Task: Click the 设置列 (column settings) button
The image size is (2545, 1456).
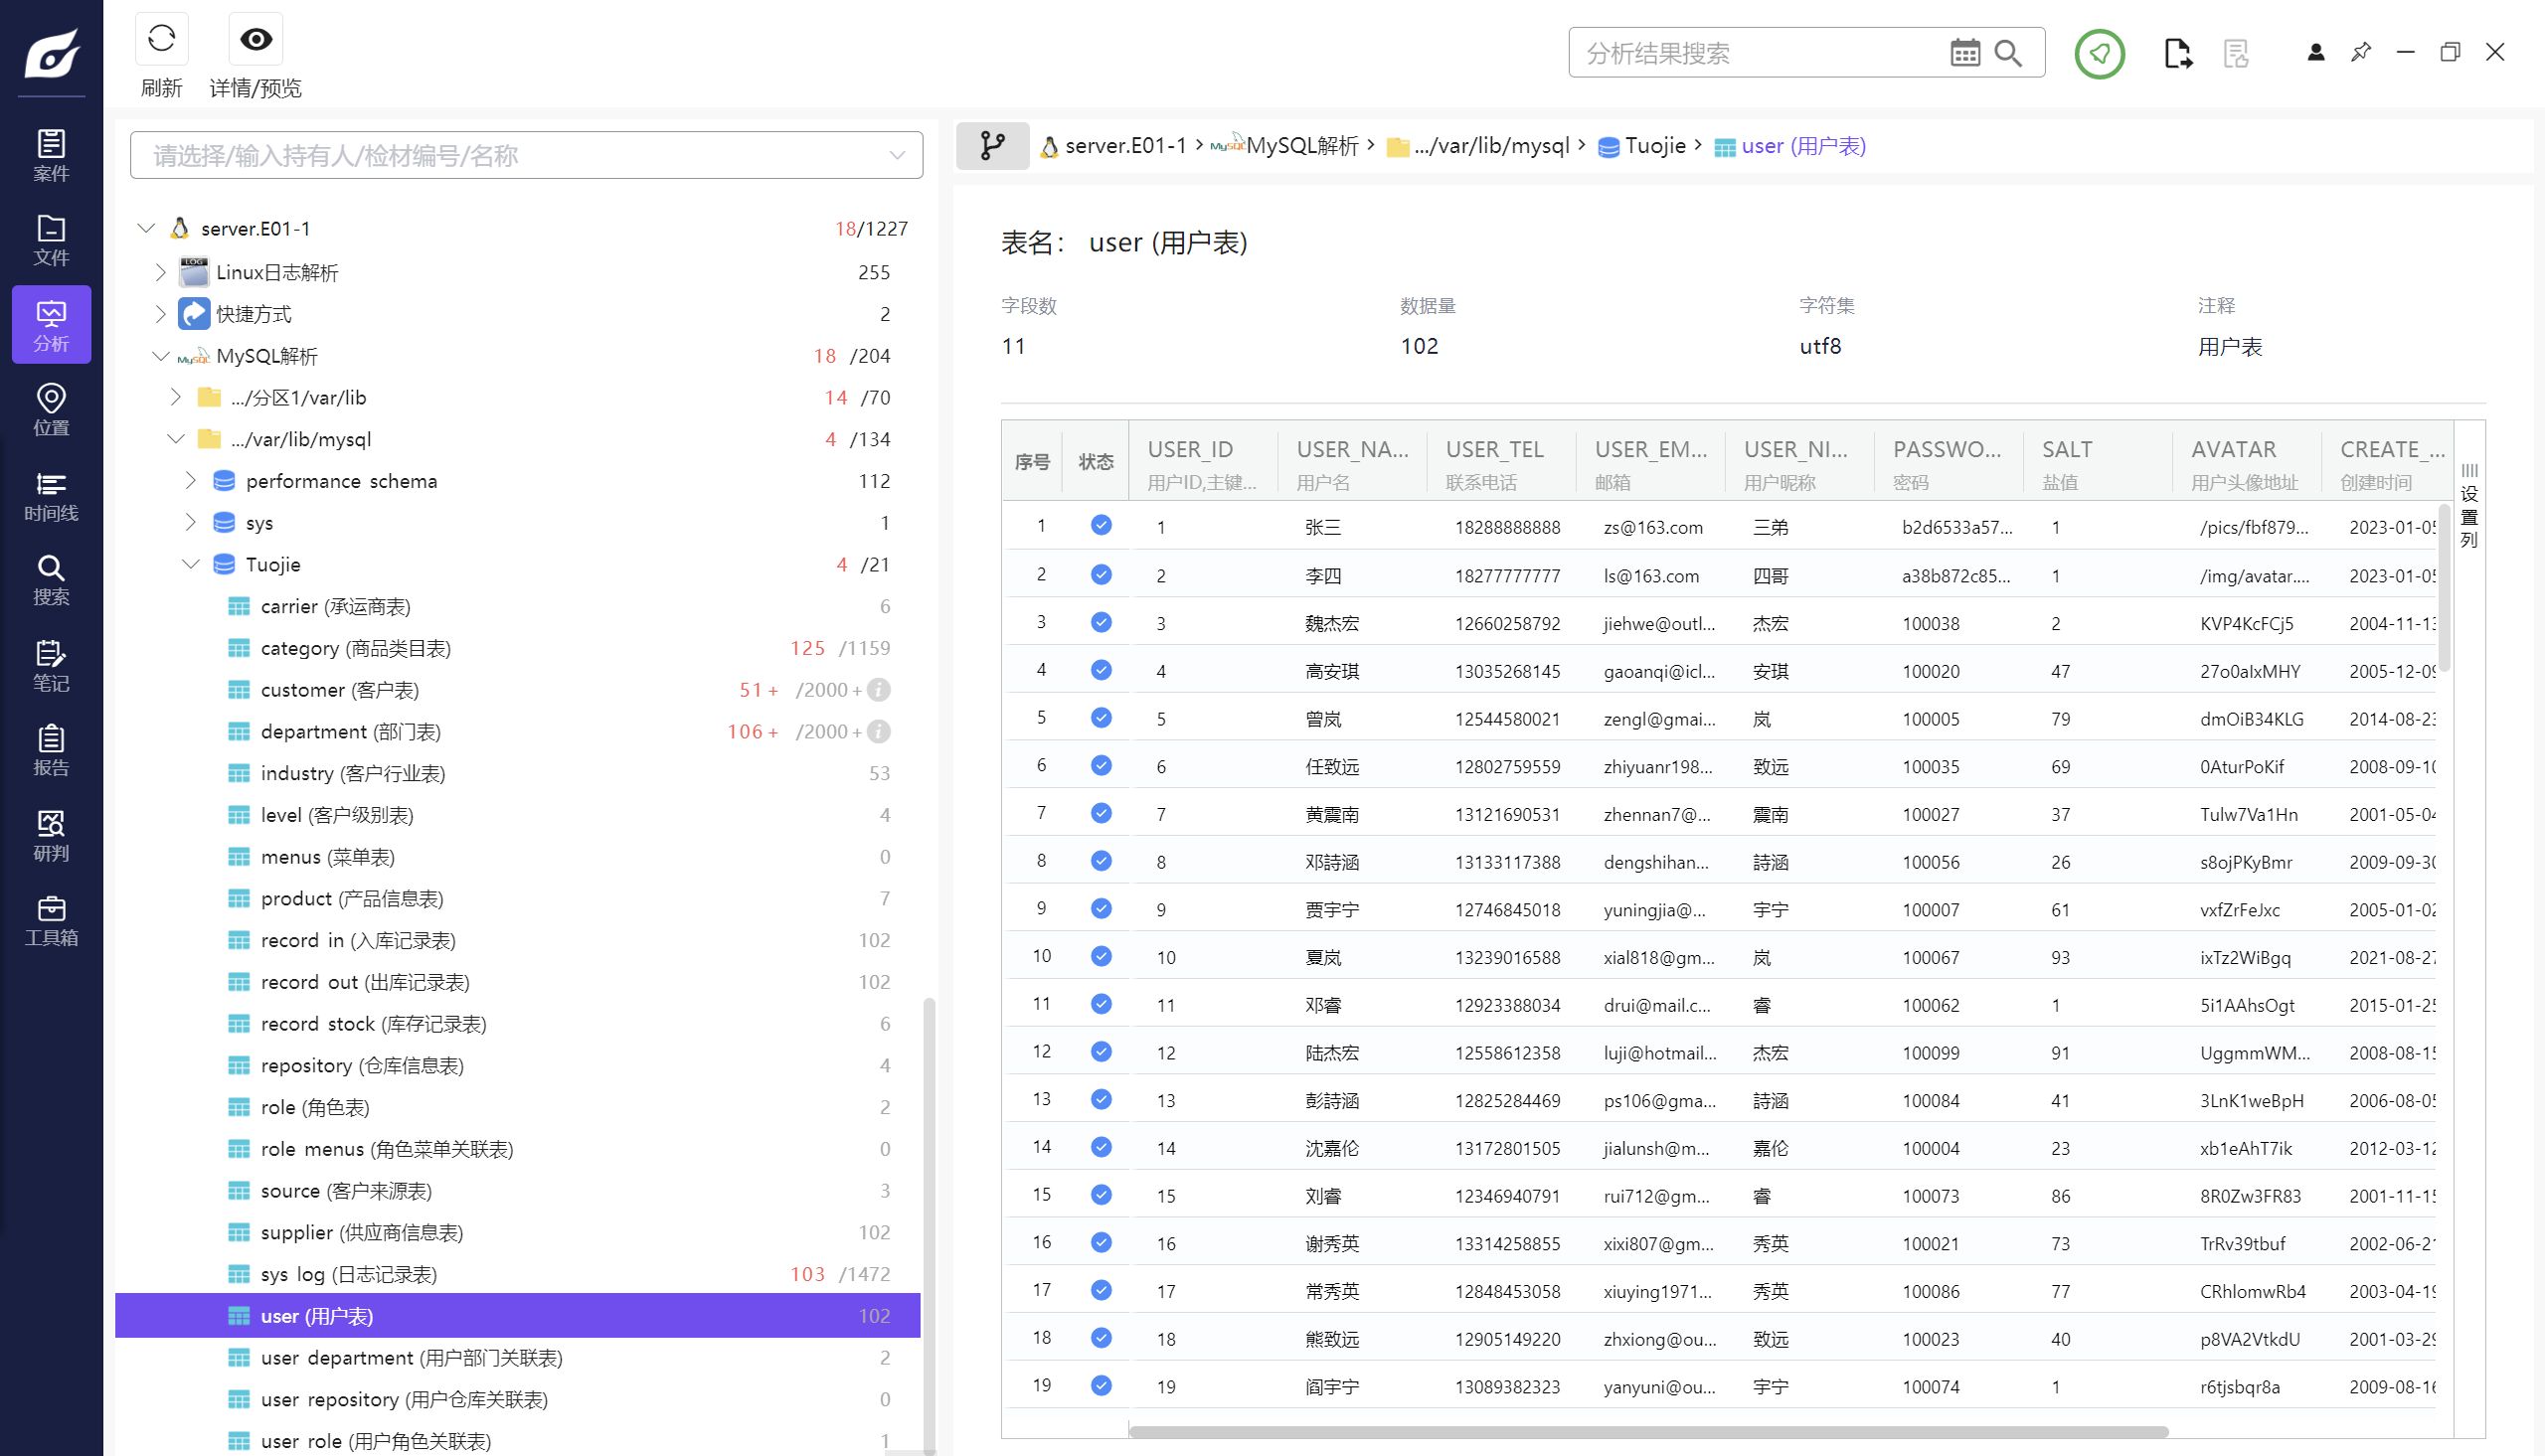Action: (2469, 507)
